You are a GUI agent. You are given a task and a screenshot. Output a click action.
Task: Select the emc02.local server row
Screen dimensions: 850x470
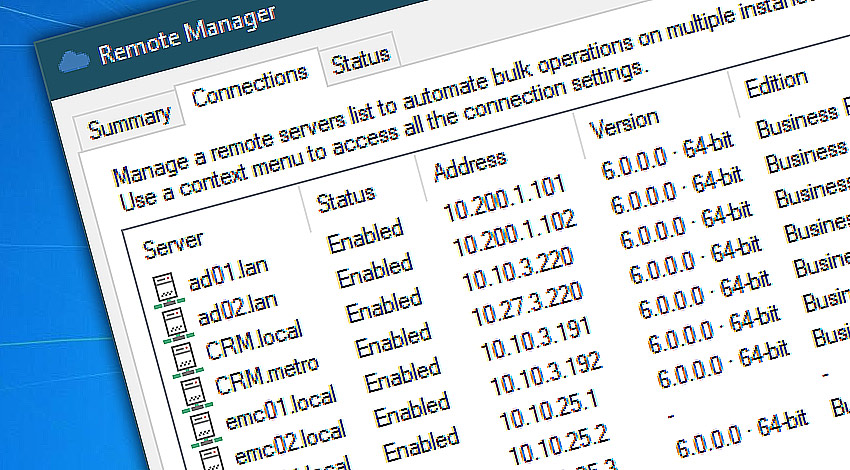pyautogui.click(x=289, y=443)
